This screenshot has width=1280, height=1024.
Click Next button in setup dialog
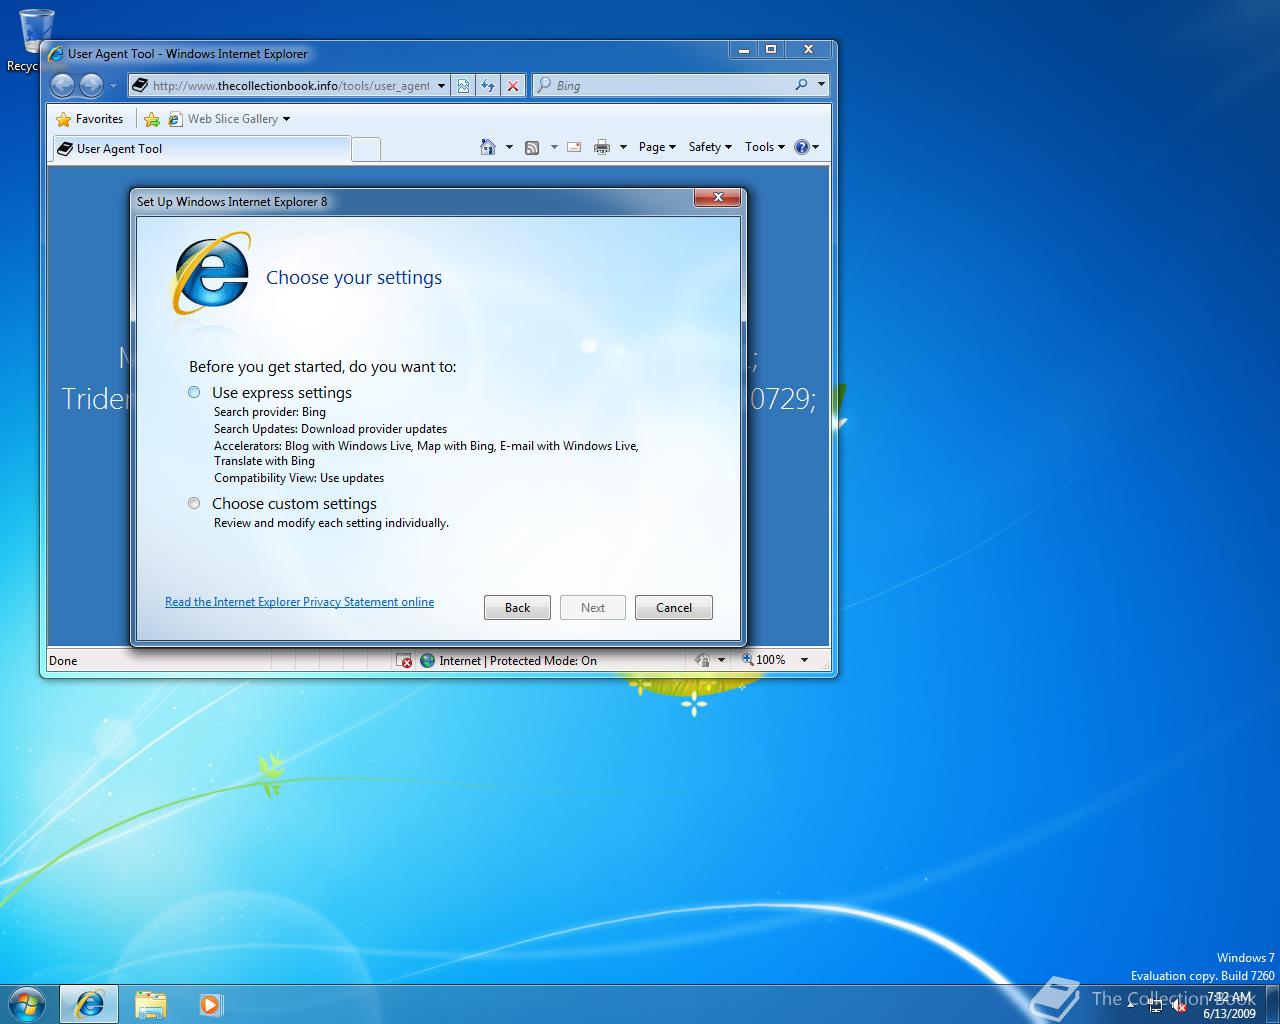pyautogui.click(x=593, y=607)
